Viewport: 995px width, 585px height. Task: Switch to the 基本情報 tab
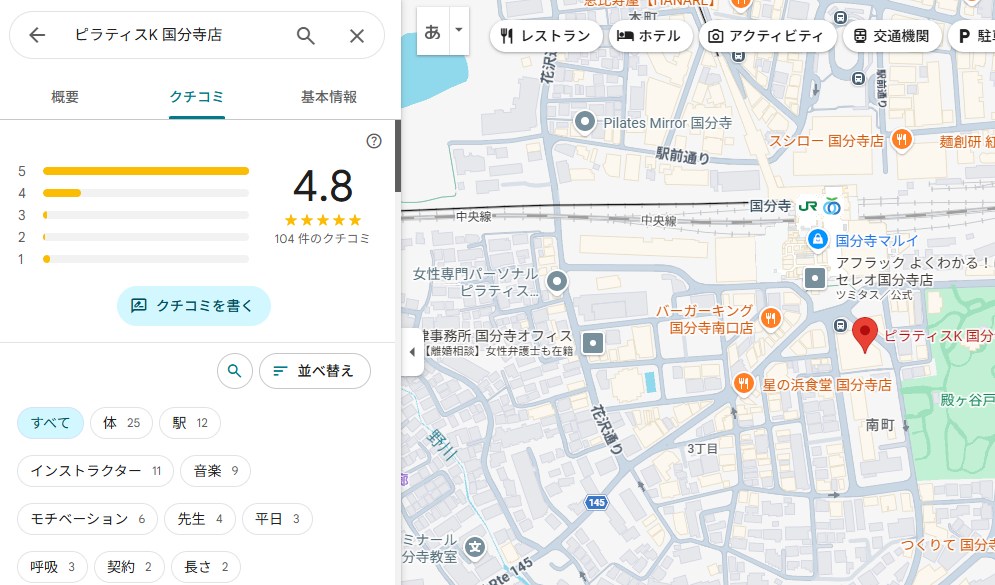[x=328, y=97]
